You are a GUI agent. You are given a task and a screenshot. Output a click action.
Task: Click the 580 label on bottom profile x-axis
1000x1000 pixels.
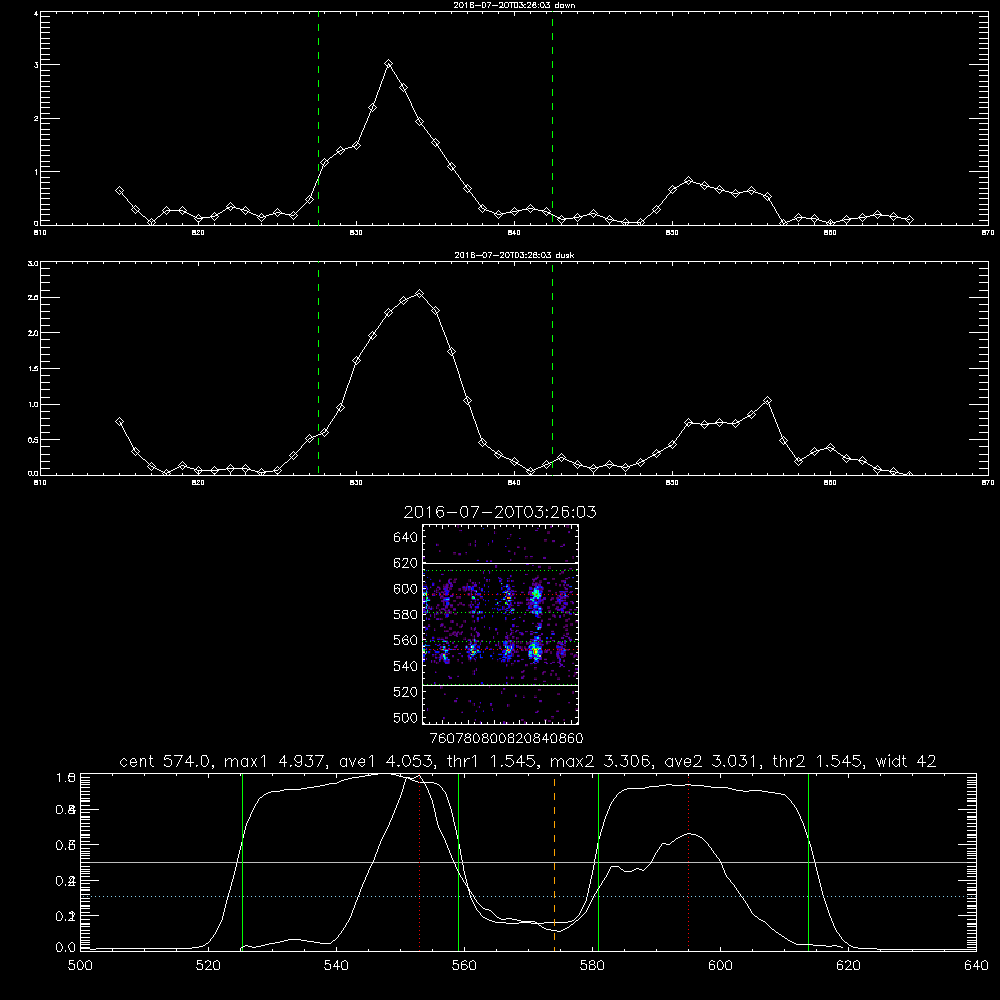click(x=592, y=965)
